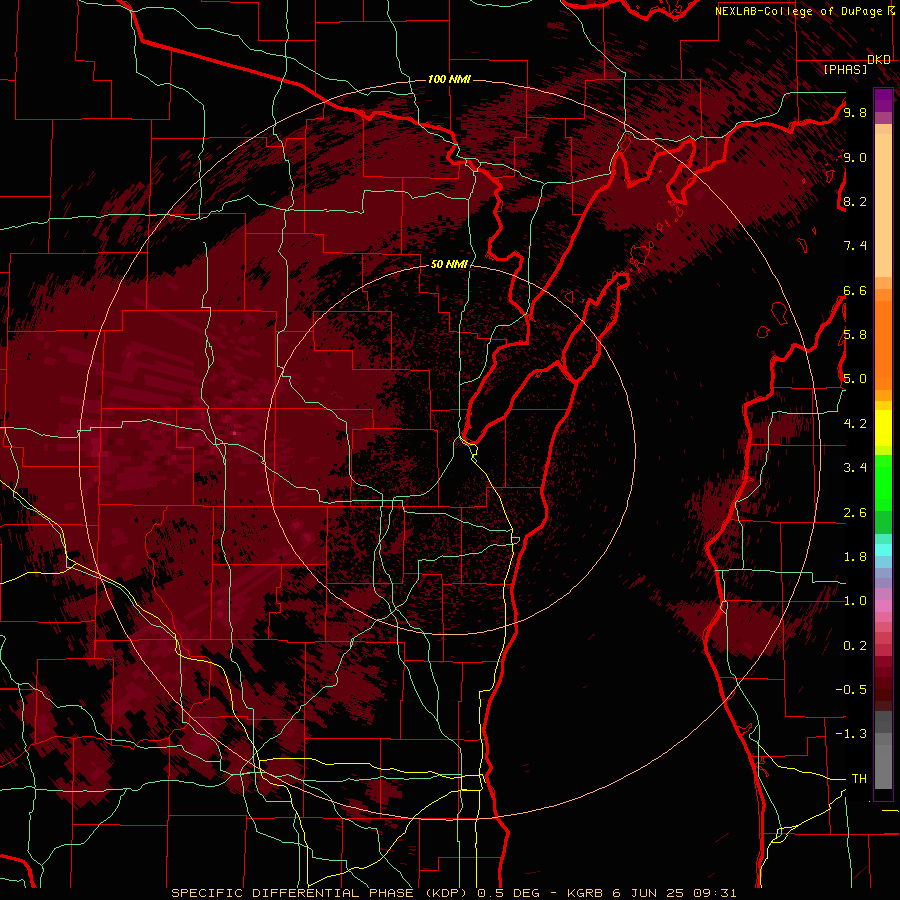900x900 pixels.
Task: Select the TH threshold label
Action: click(x=859, y=779)
